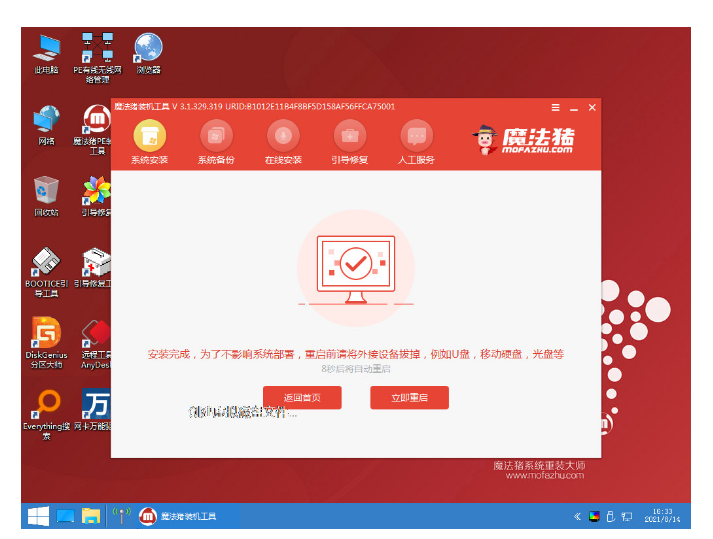Viewport: 713px width, 539px height.
Task: Click the Windows Start button
Action: point(38,516)
